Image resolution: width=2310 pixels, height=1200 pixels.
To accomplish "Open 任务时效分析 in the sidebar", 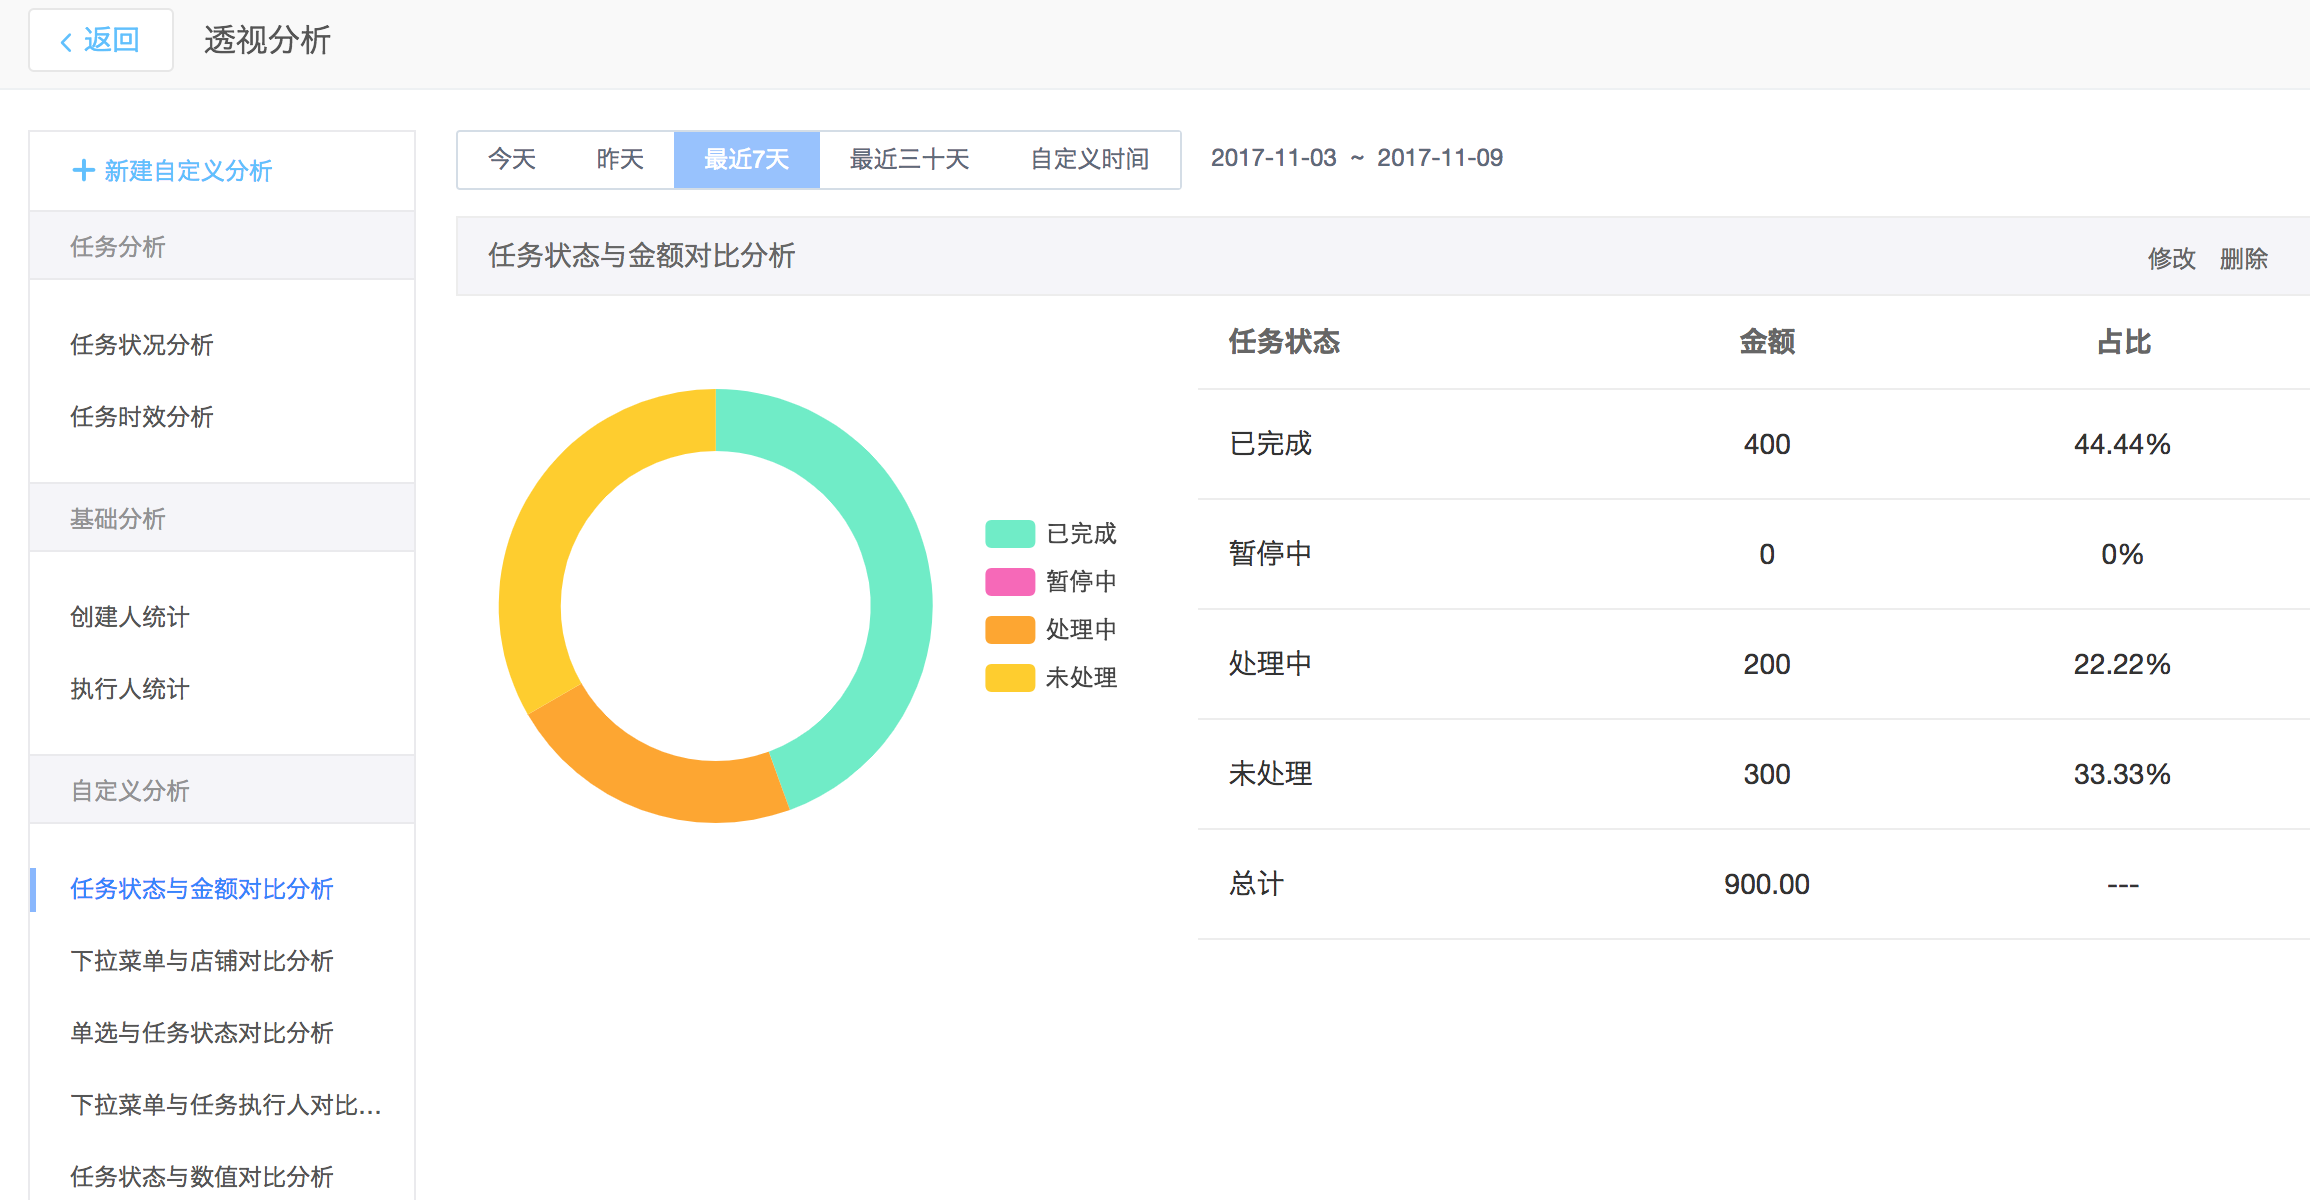I will coord(142,417).
